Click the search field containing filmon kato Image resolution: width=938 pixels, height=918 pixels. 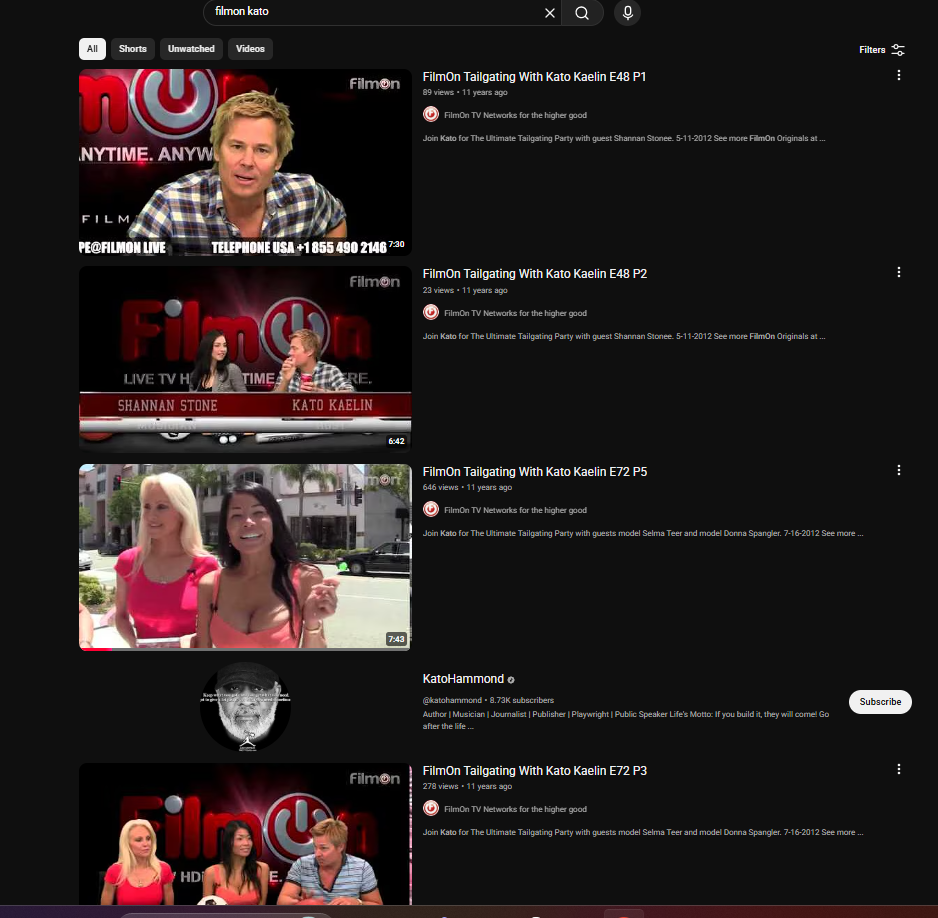click(x=370, y=12)
